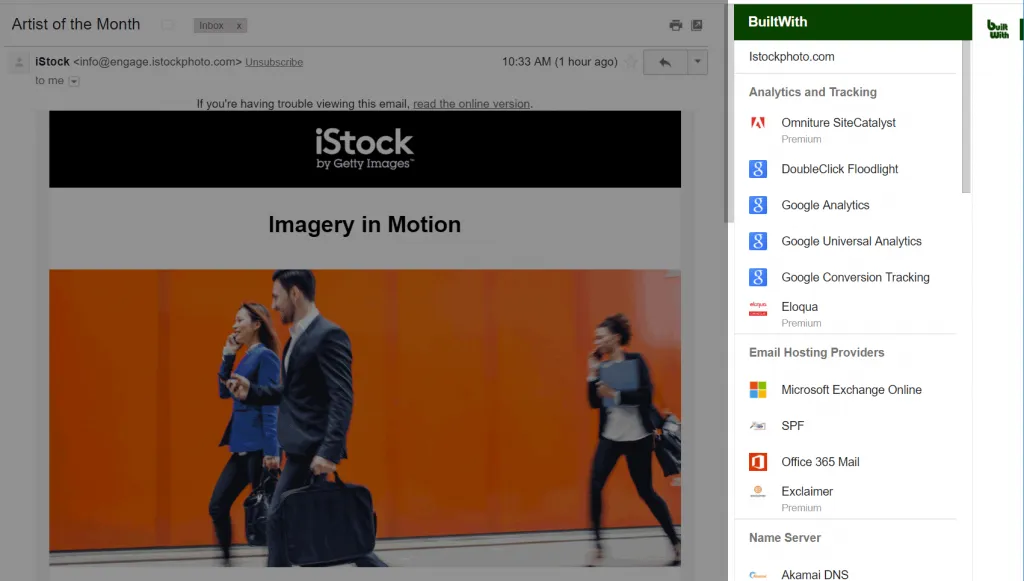1024x581 pixels.
Task: Click the Omniture SiteCatalyst Adobe icon
Action: [758, 123]
